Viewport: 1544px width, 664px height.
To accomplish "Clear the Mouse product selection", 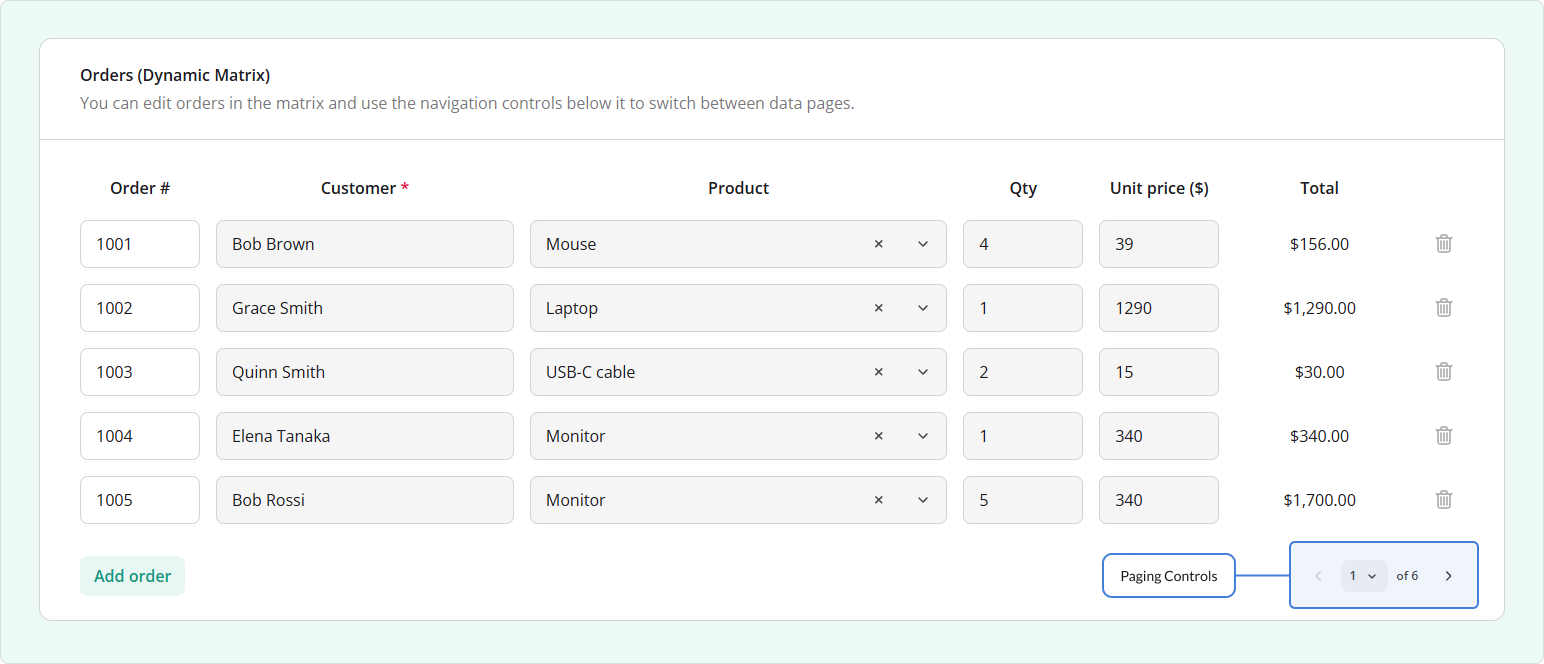I will tap(879, 244).
